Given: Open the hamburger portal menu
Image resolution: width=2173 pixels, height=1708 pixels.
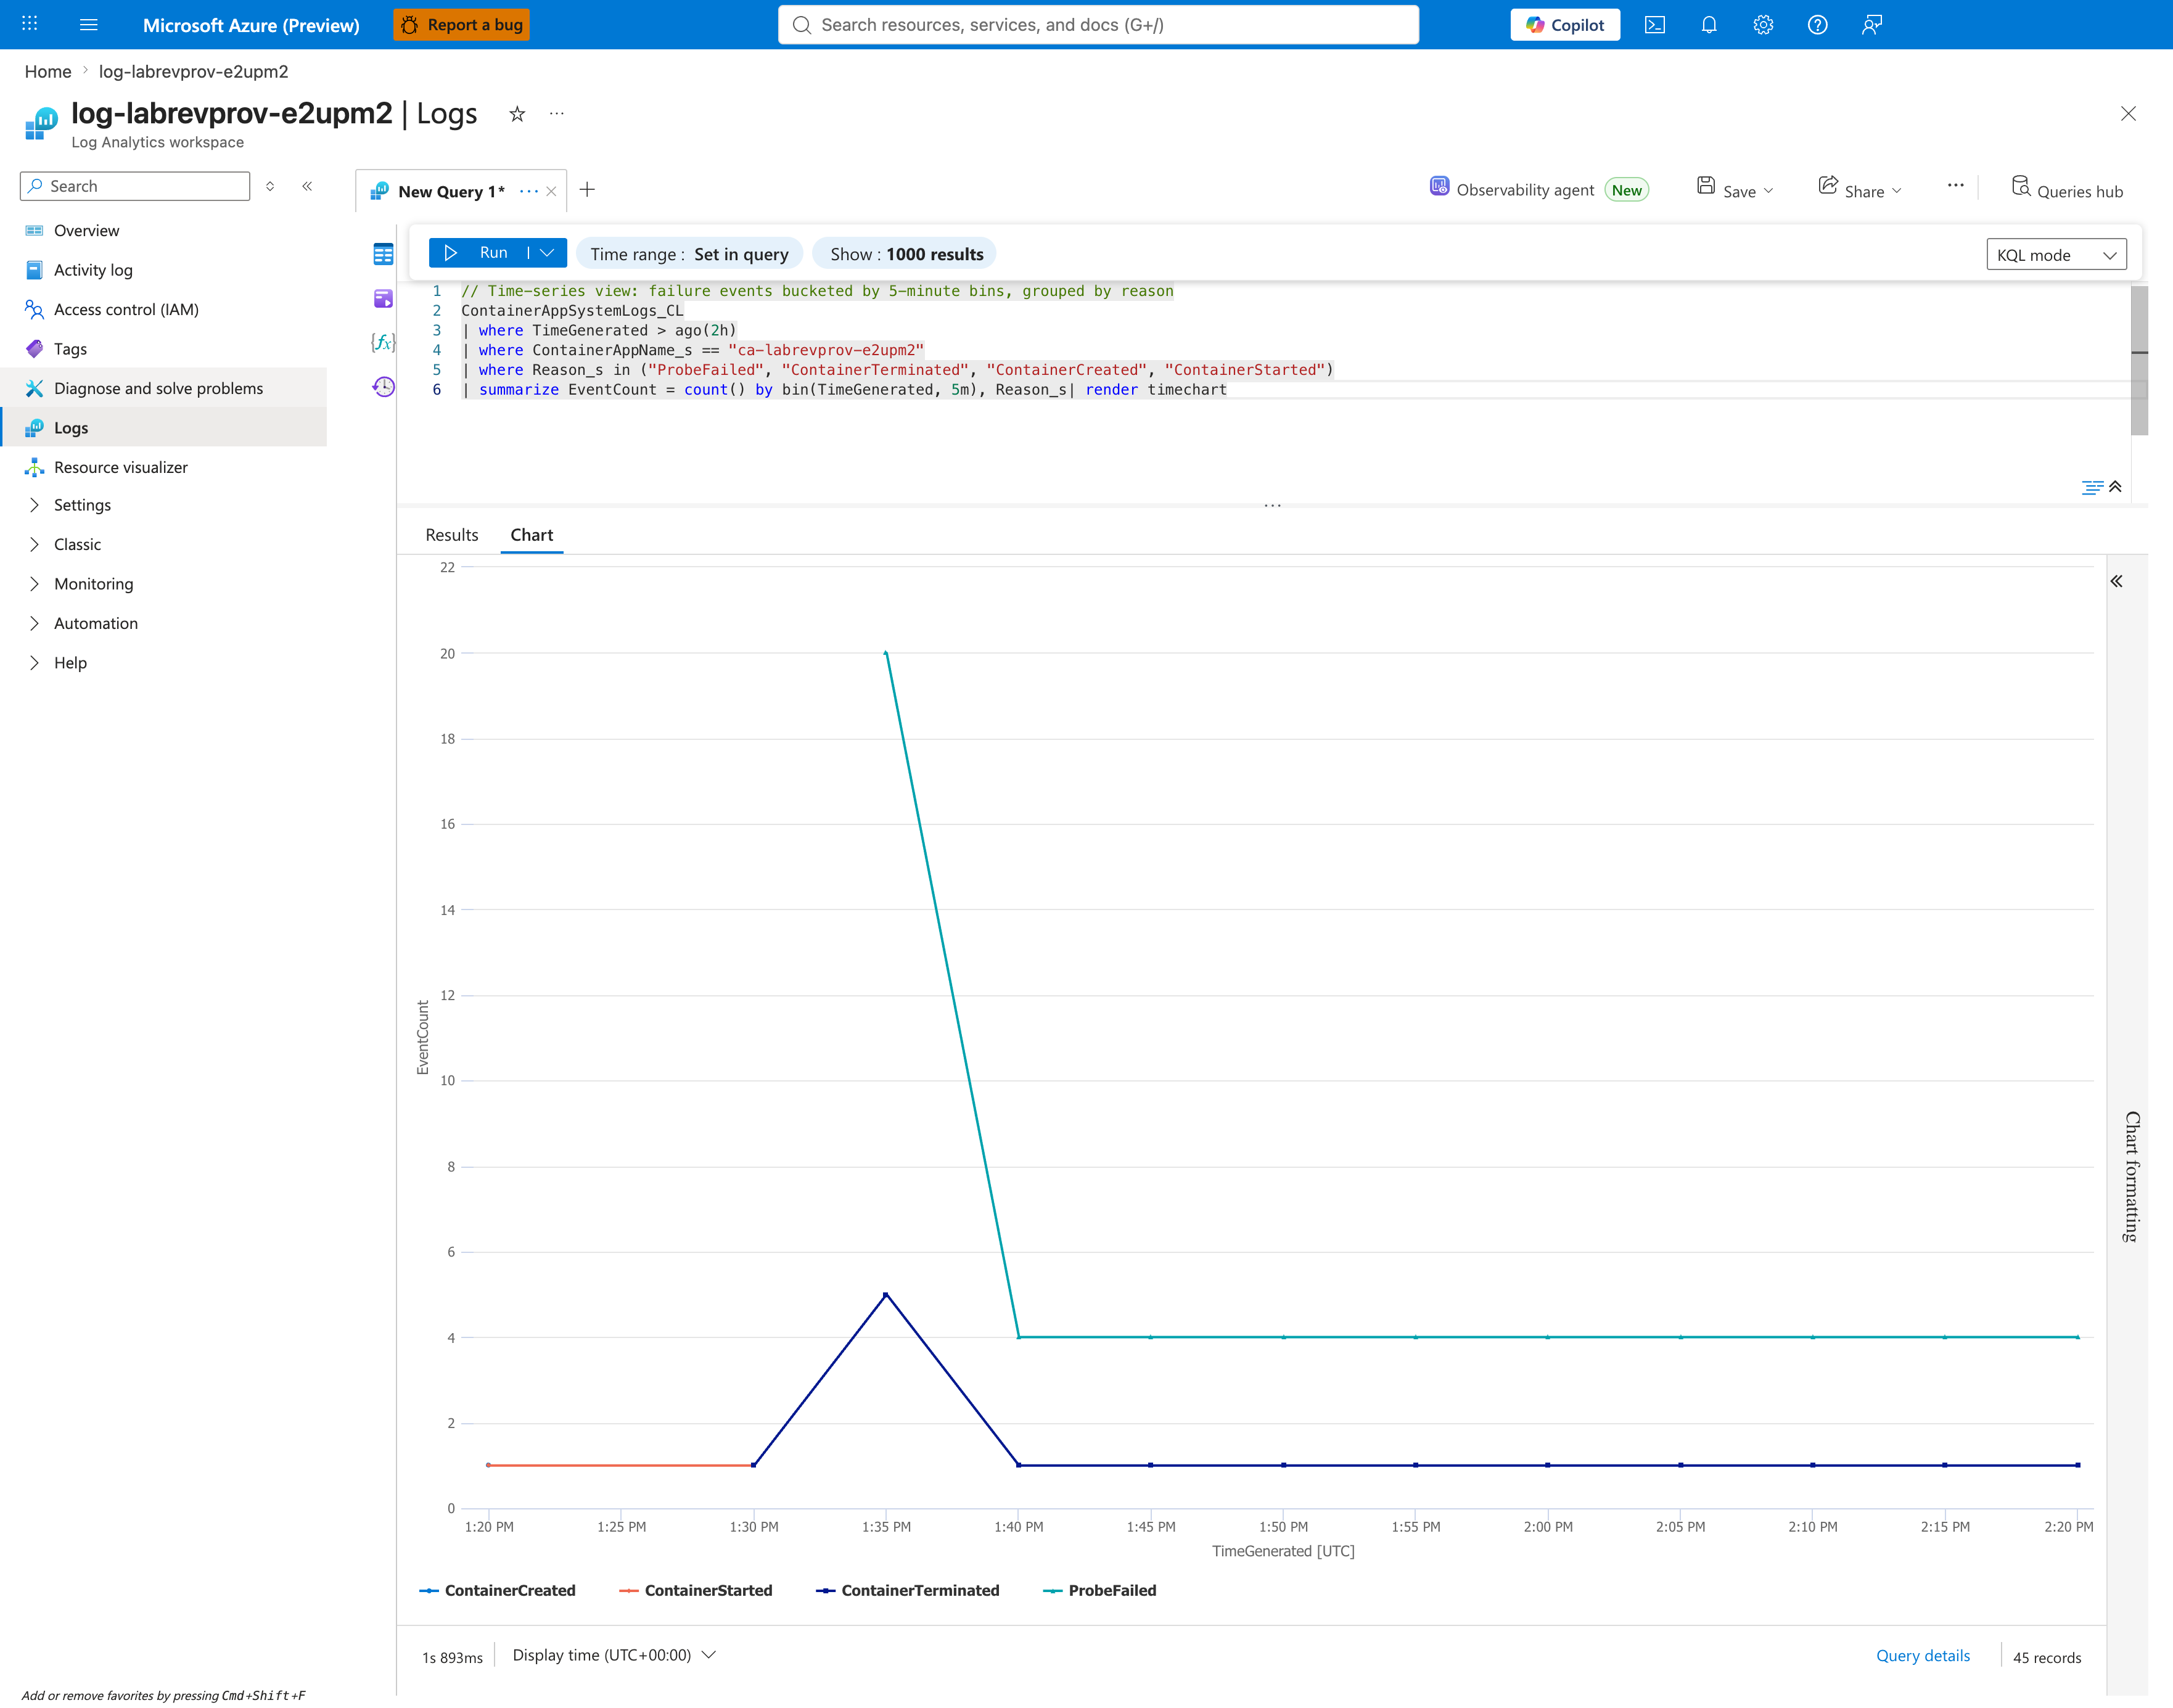Looking at the screenshot, I should (x=89, y=24).
